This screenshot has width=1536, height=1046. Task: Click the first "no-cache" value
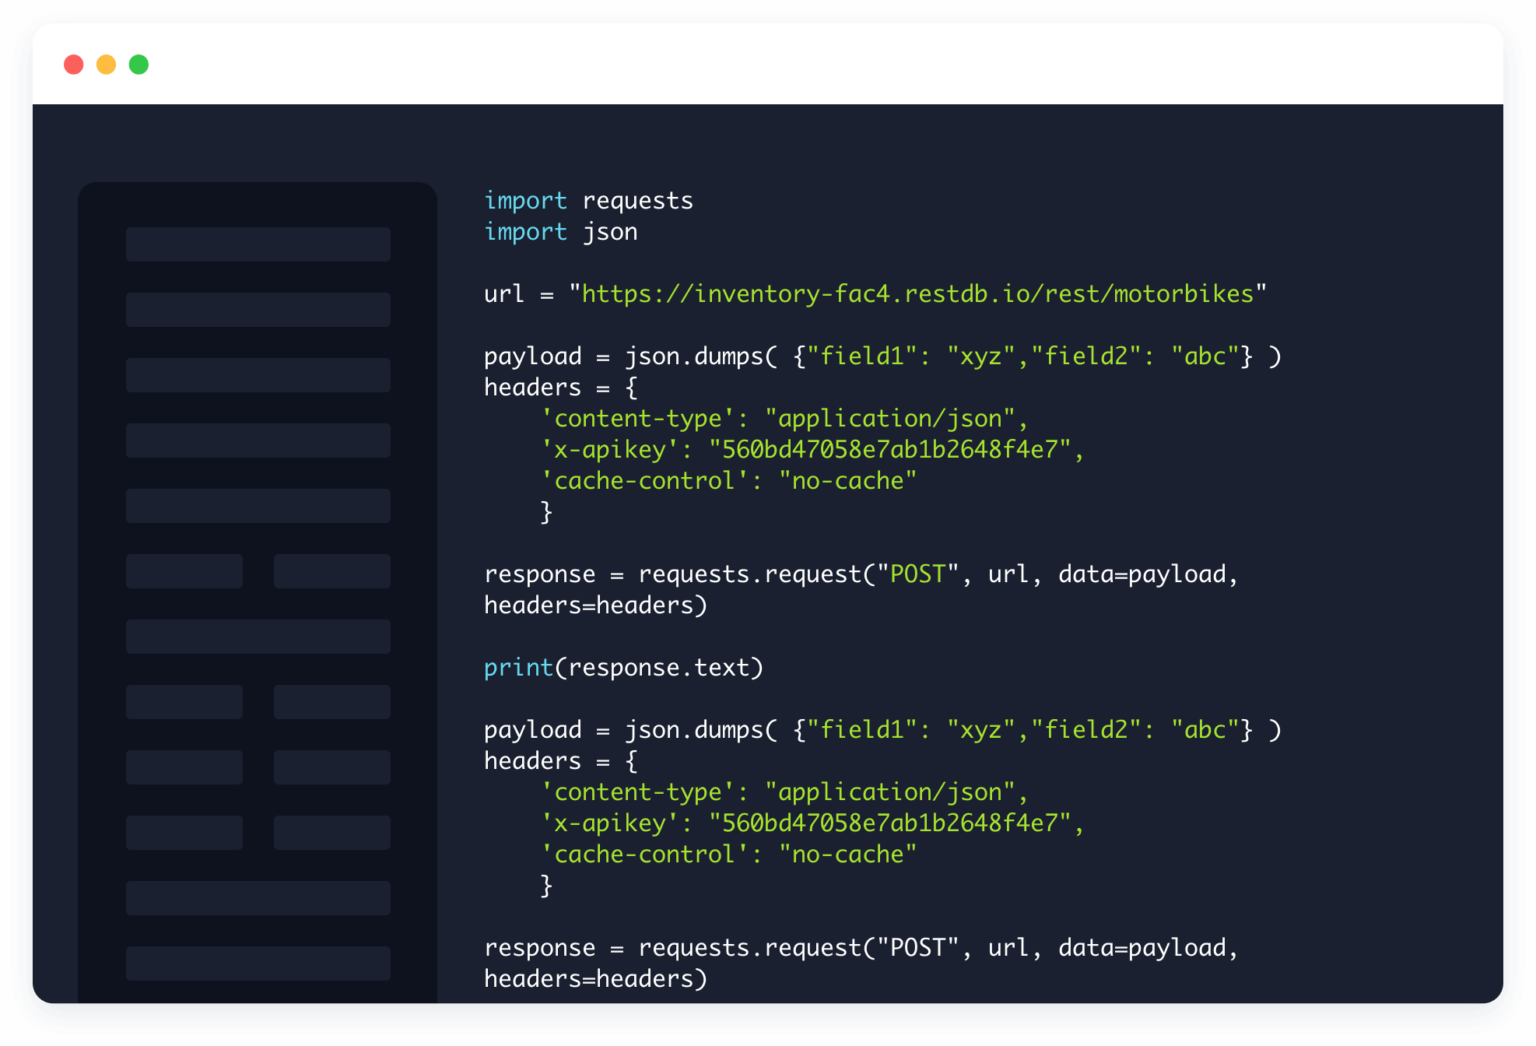pos(847,481)
